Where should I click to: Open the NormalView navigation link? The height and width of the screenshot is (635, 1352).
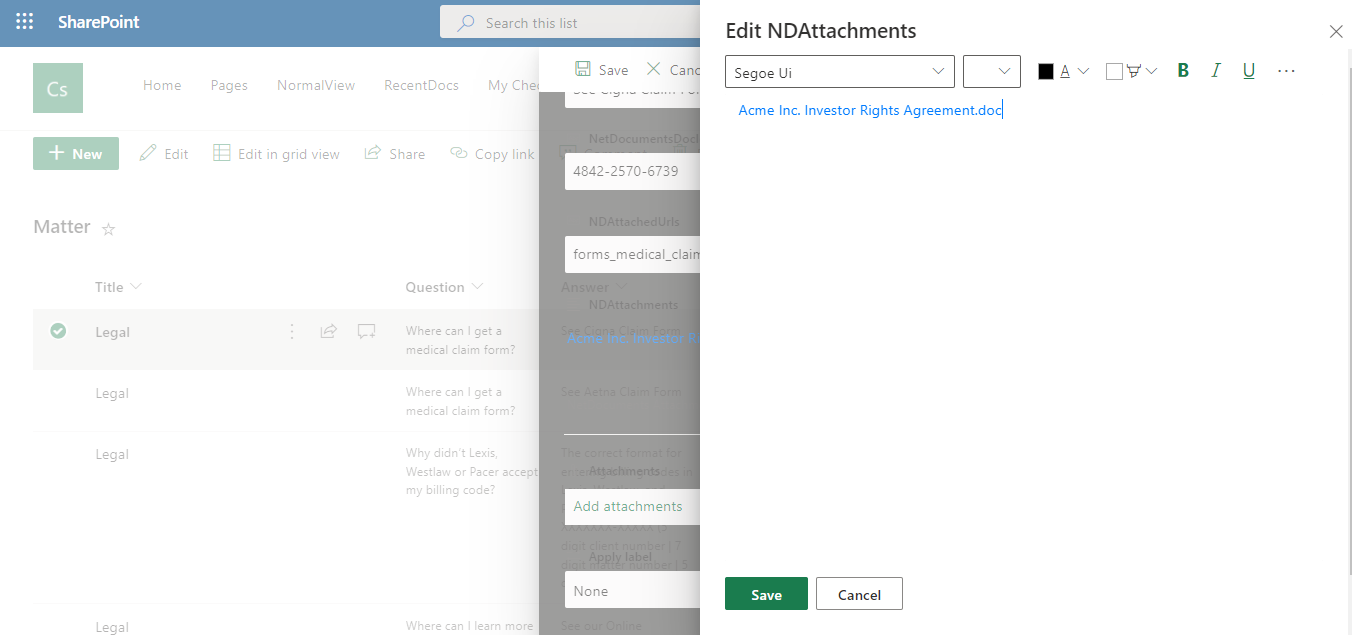click(x=316, y=86)
